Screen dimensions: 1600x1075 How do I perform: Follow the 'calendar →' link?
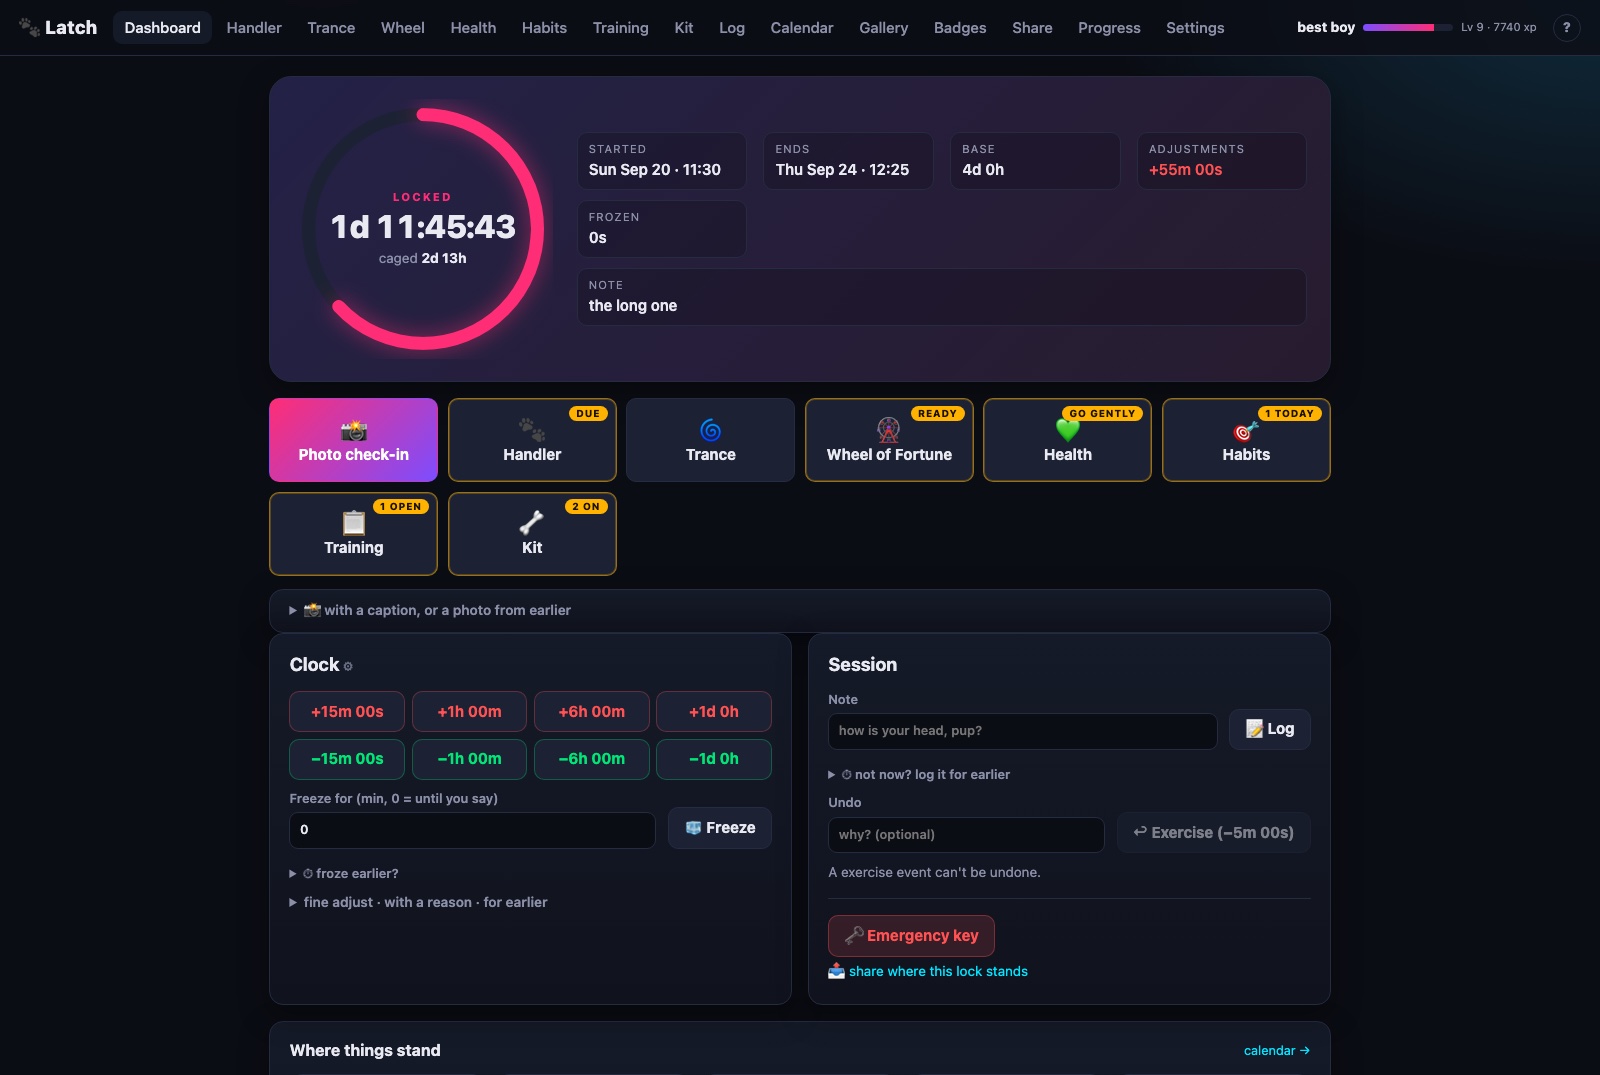pos(1277,1051)
